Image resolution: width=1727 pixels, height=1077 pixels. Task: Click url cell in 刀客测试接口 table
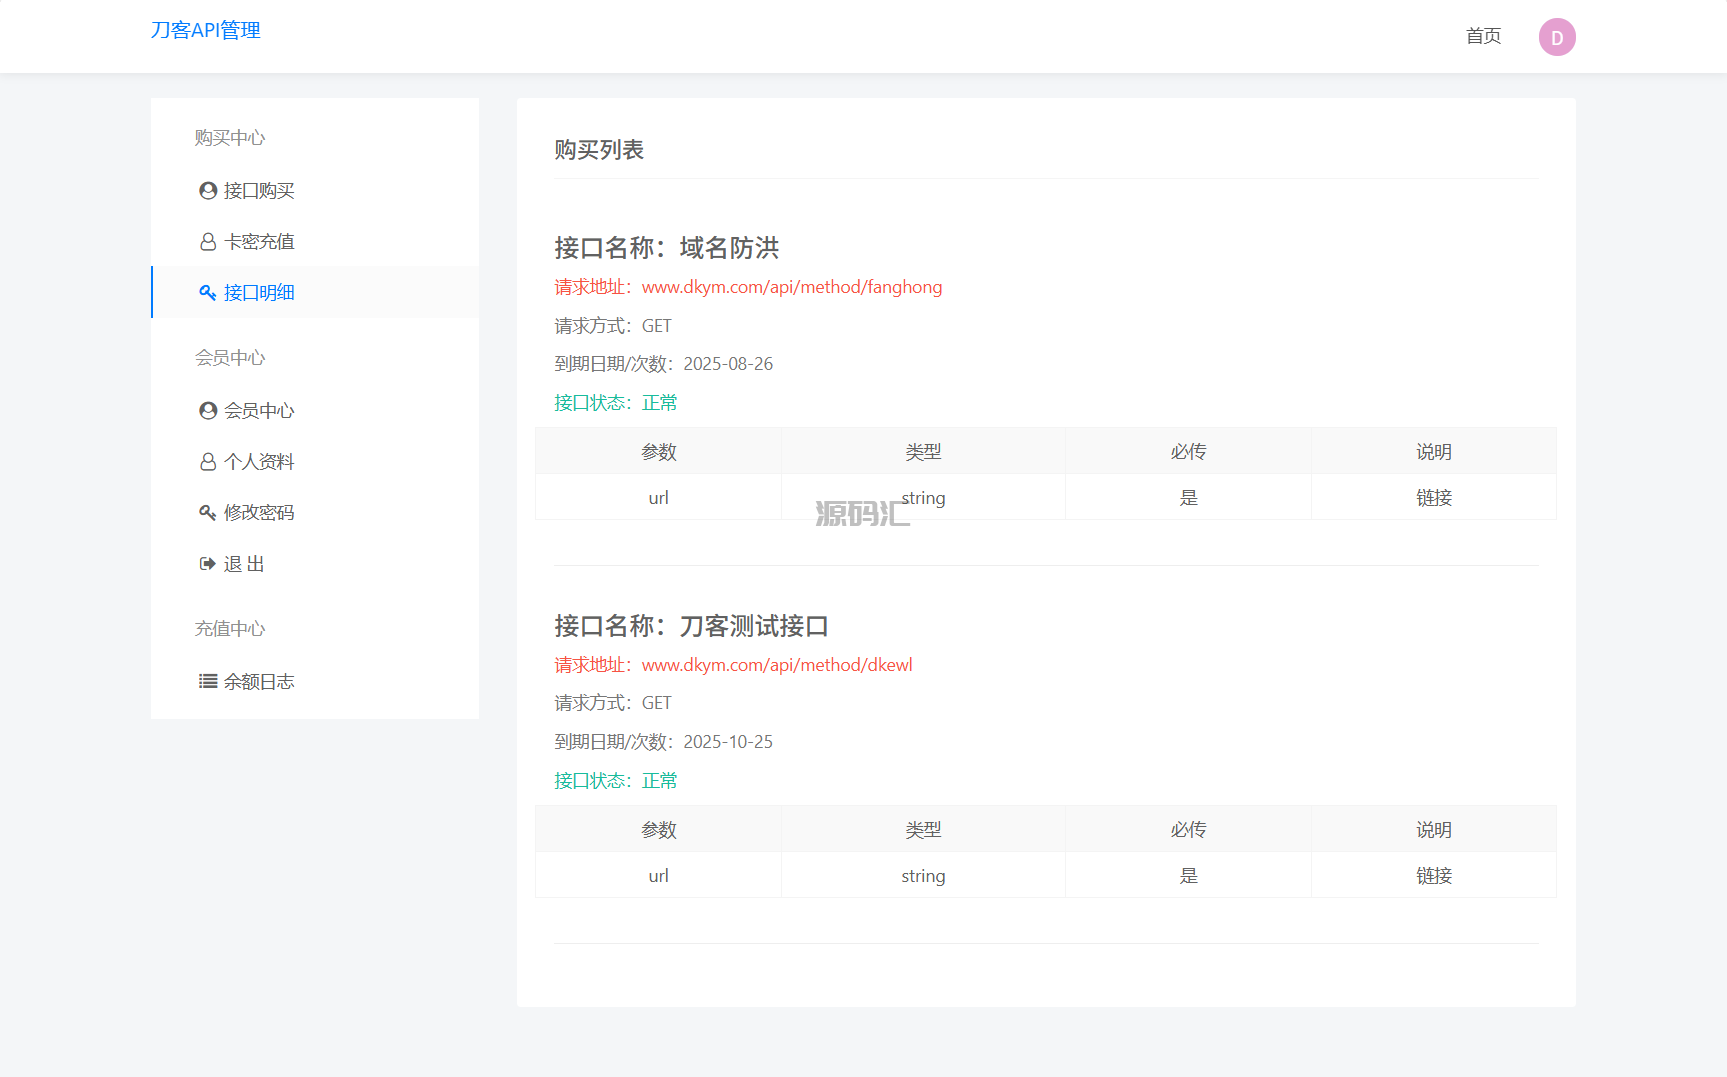pos(659,875)
